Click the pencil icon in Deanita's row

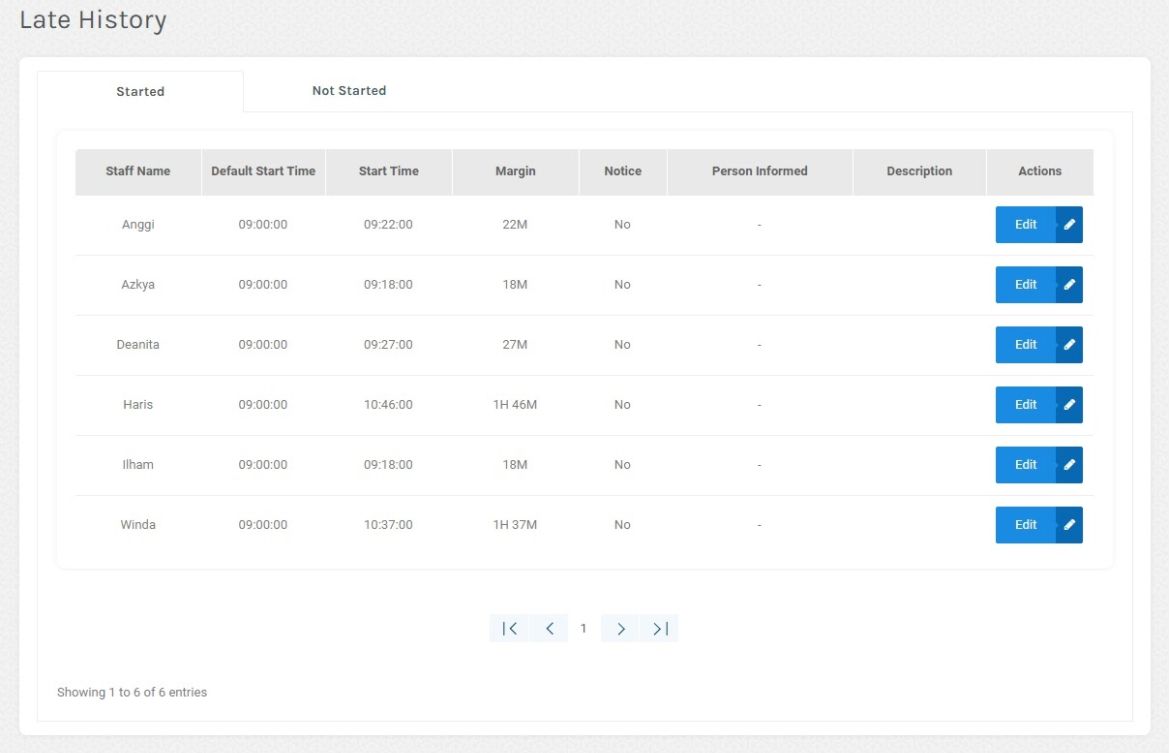point(1069,345)
